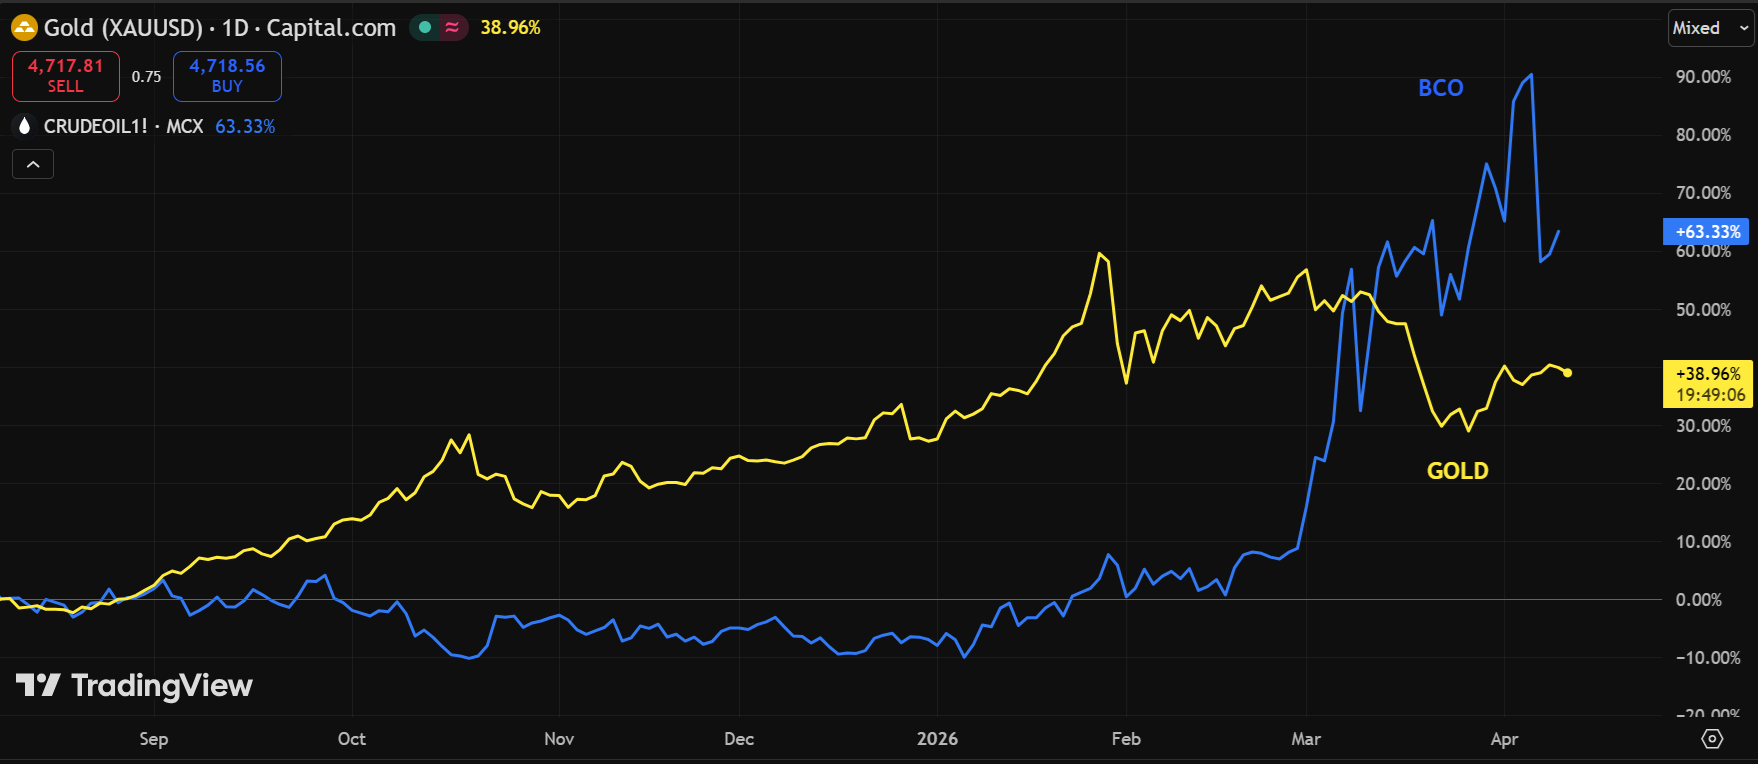Select the CRUDEOIL1! MCX legend entry
The image size is (1758, 764).
point(123,126)
